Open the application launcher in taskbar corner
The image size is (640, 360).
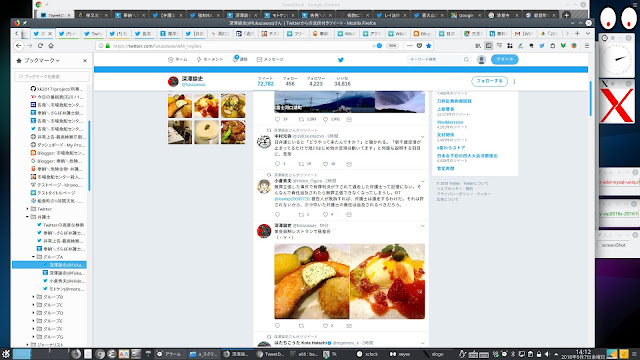[x=6, y=354]
